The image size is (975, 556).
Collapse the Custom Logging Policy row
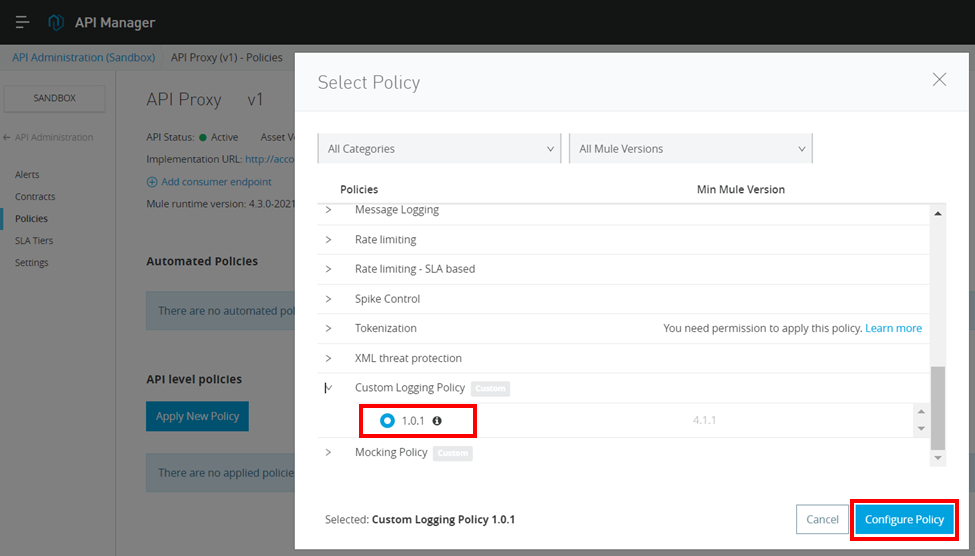[x=328, y=388]
